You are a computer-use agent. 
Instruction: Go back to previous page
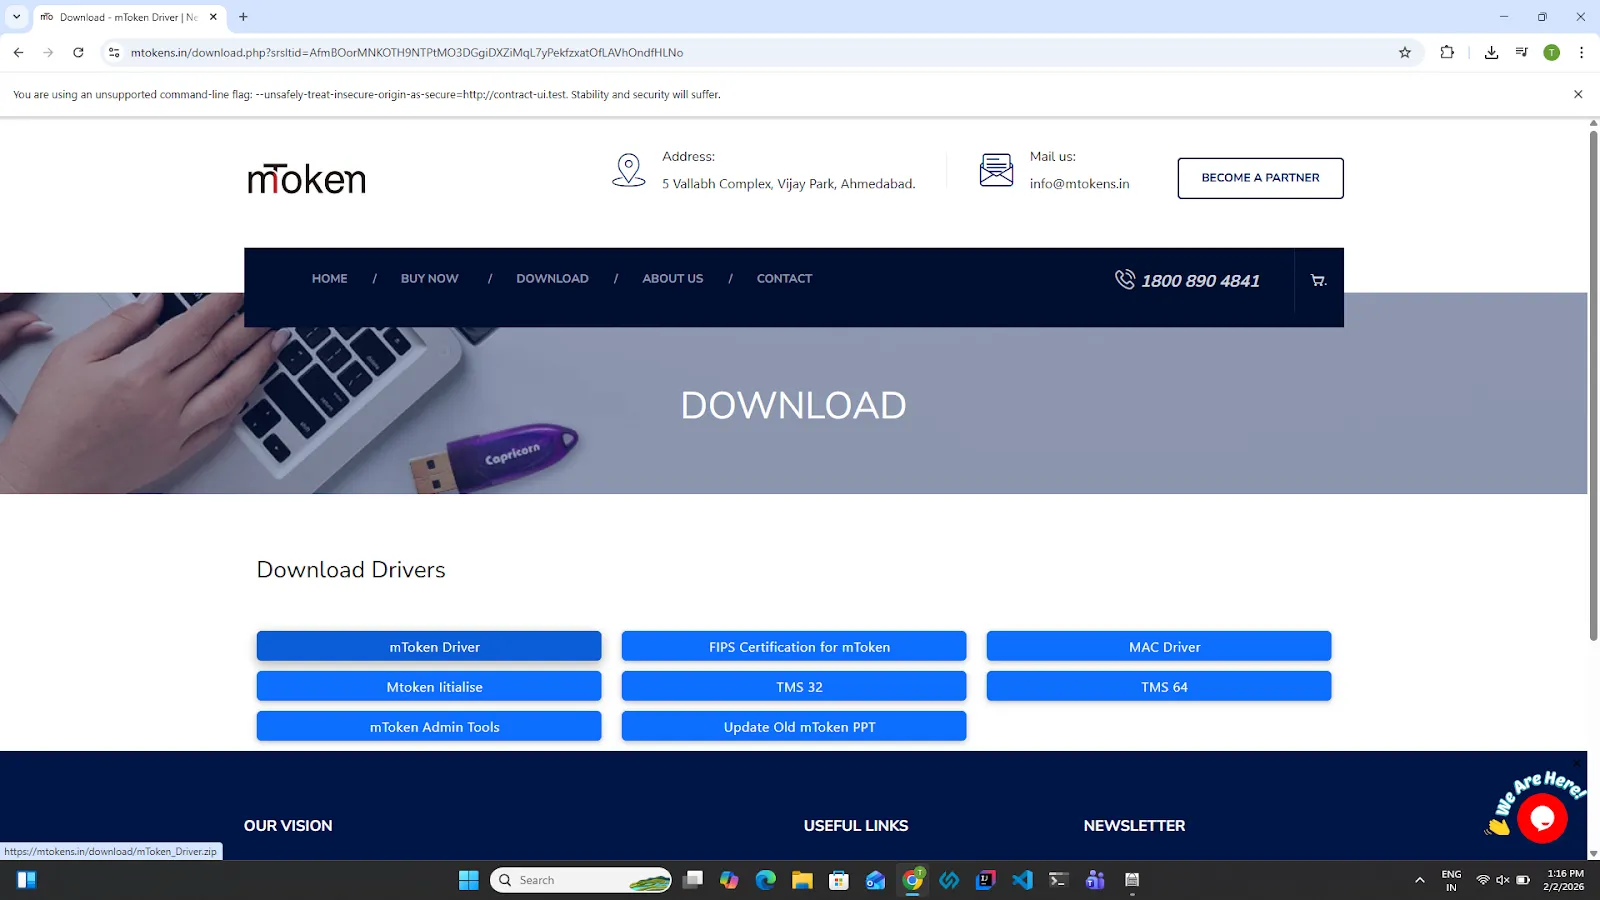click(x=18, y=53)
